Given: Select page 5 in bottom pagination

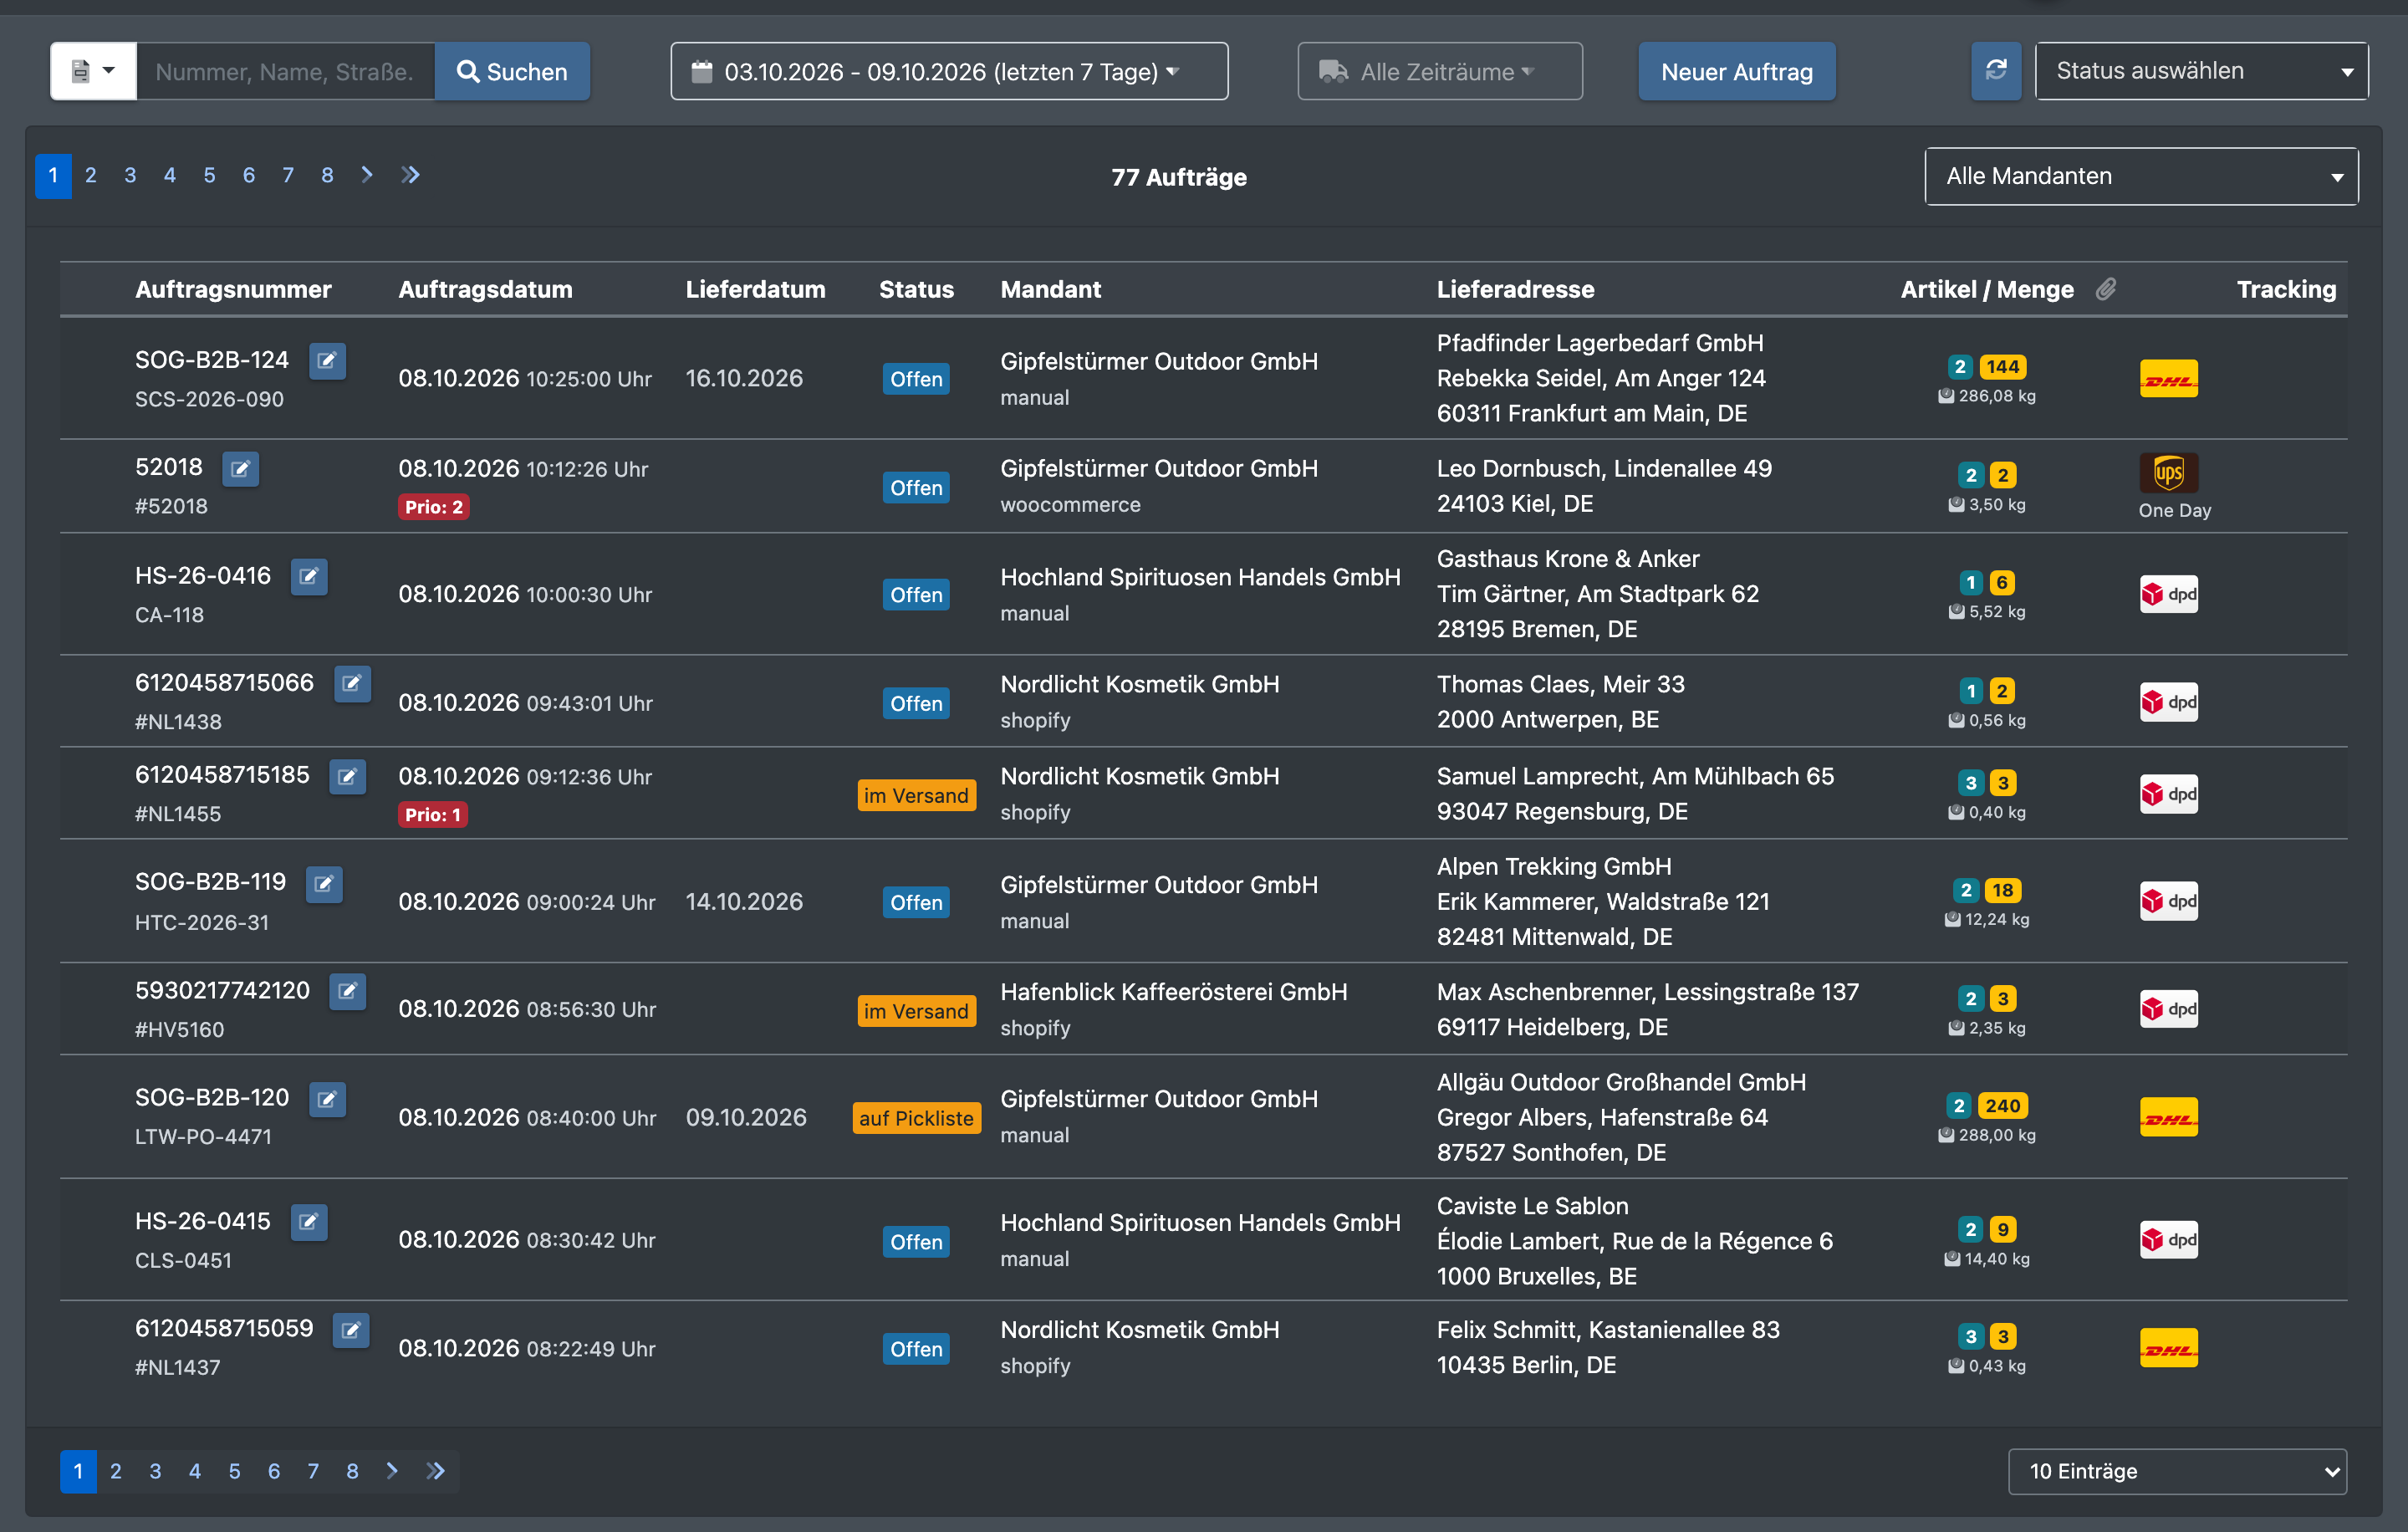Looking at the screenshot, I should (x=234, y=1471).
